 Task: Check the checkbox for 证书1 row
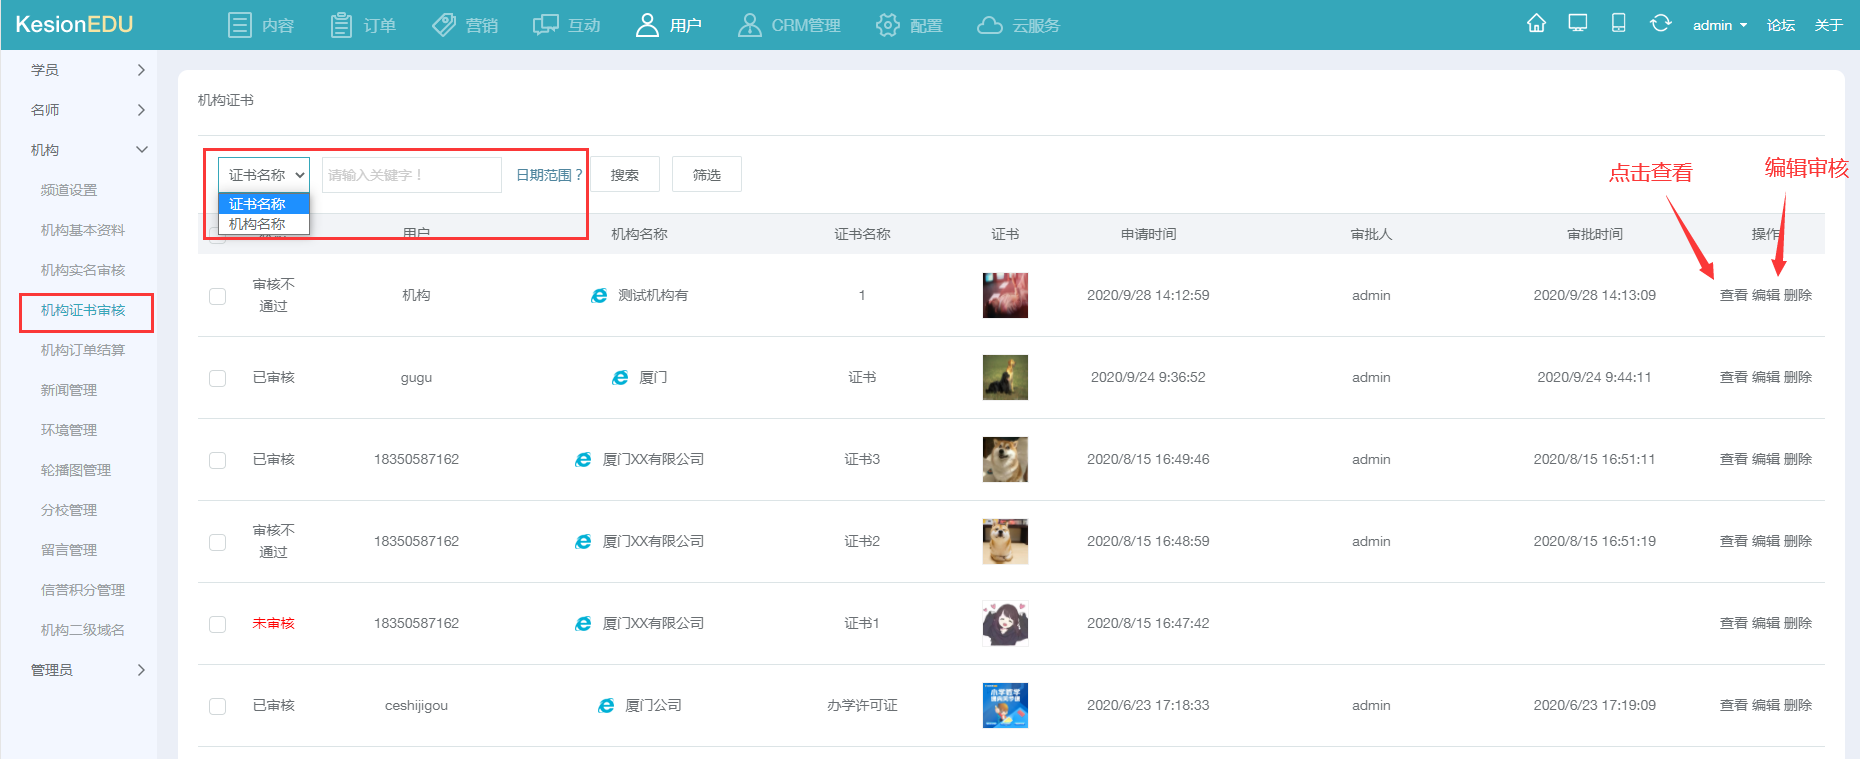[217, 624]
